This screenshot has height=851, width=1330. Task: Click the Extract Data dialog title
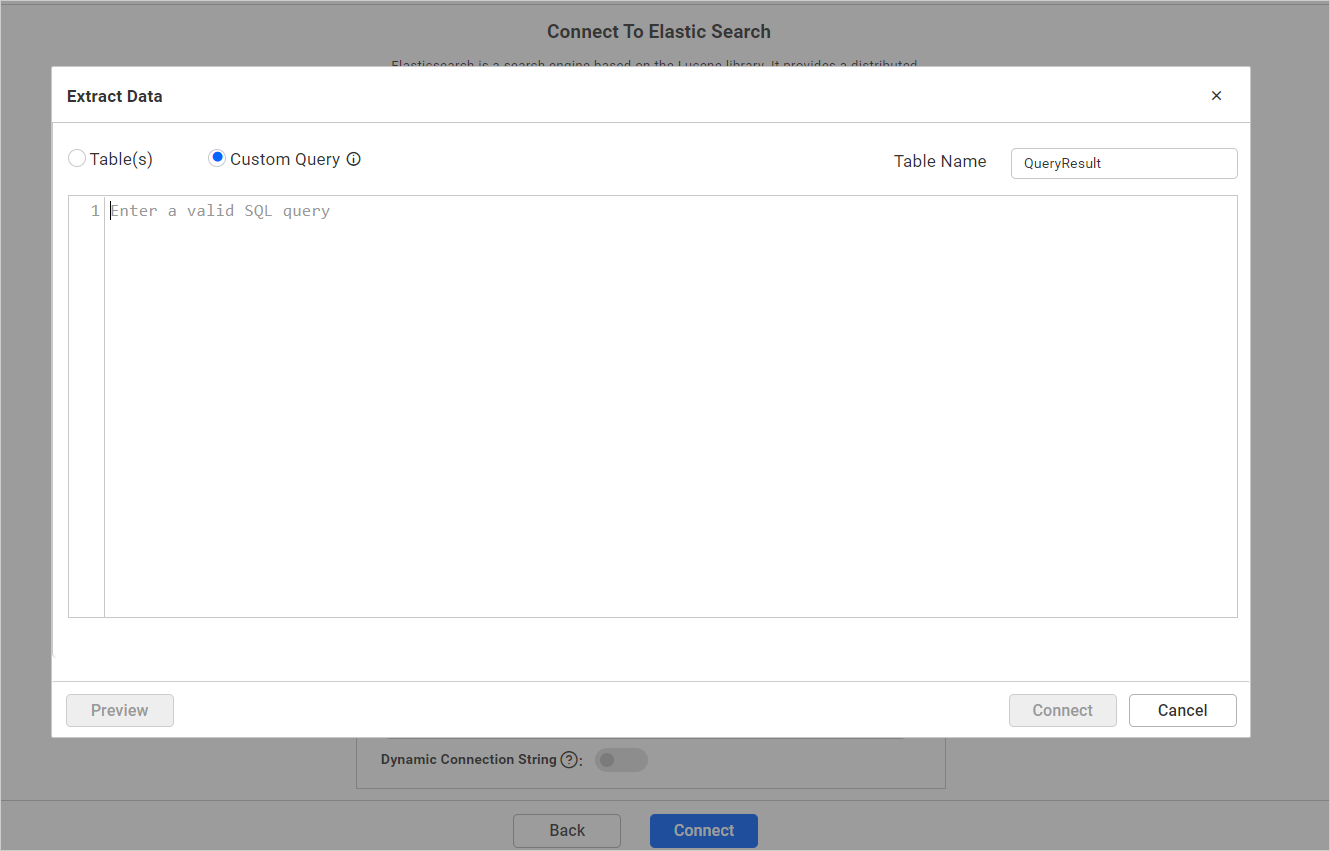(x=115, y=97)
